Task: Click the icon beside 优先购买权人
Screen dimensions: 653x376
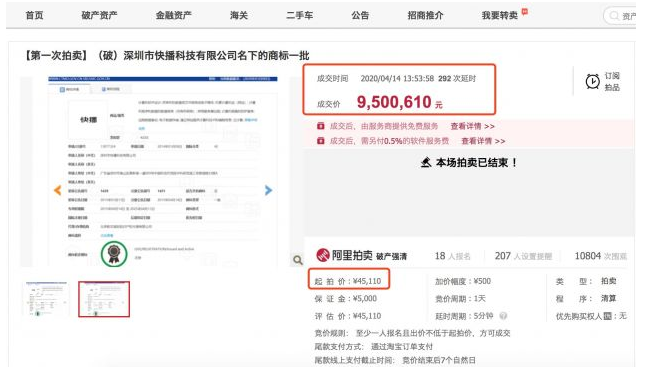Action: pos(608,316)
